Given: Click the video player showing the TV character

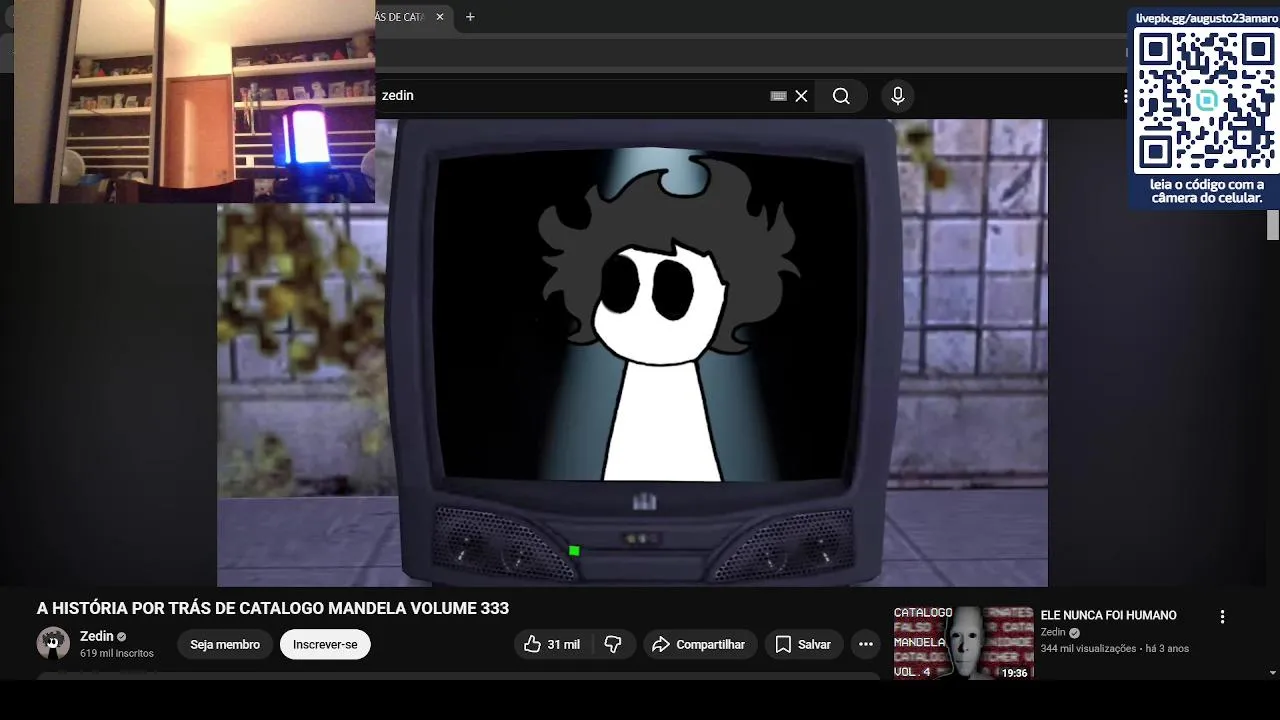Looking at the screenshot, I should [x=632, y=352].
